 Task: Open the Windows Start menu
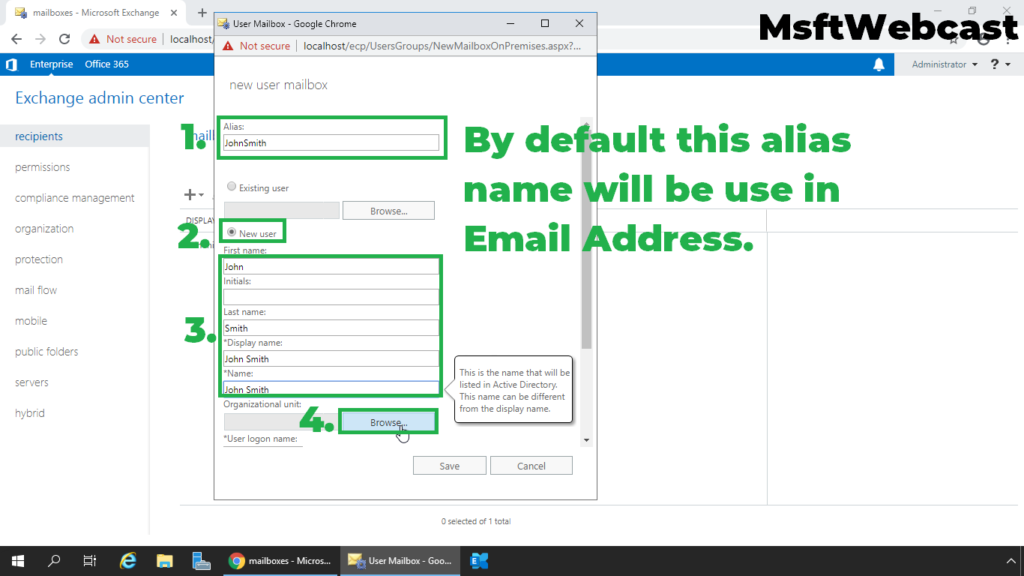(x=18, y=561)
